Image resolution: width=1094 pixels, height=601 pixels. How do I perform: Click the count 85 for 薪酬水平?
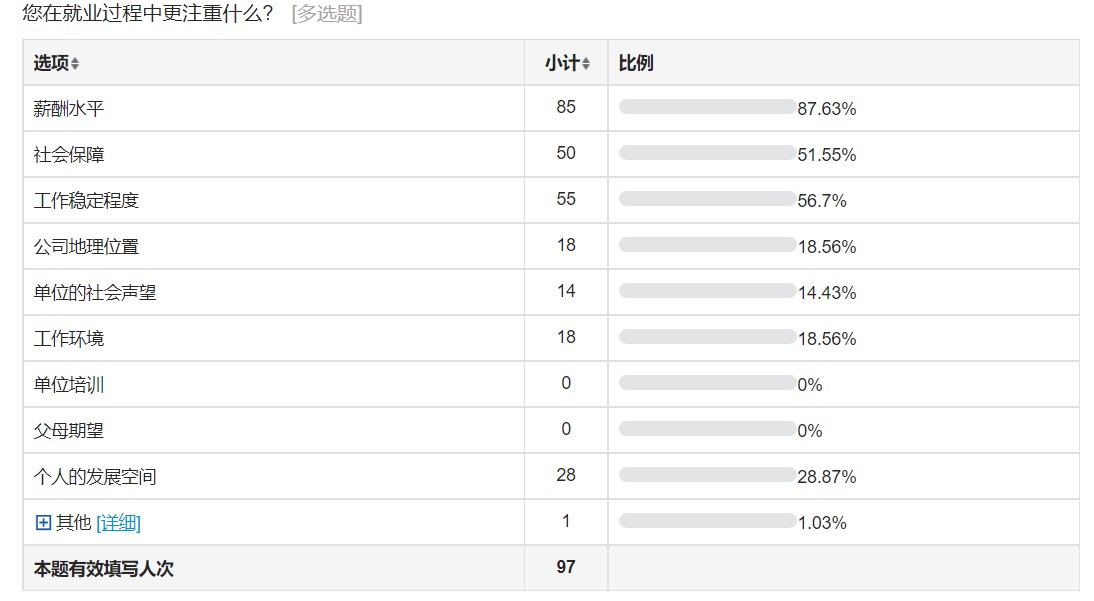[x=566, y=107]
